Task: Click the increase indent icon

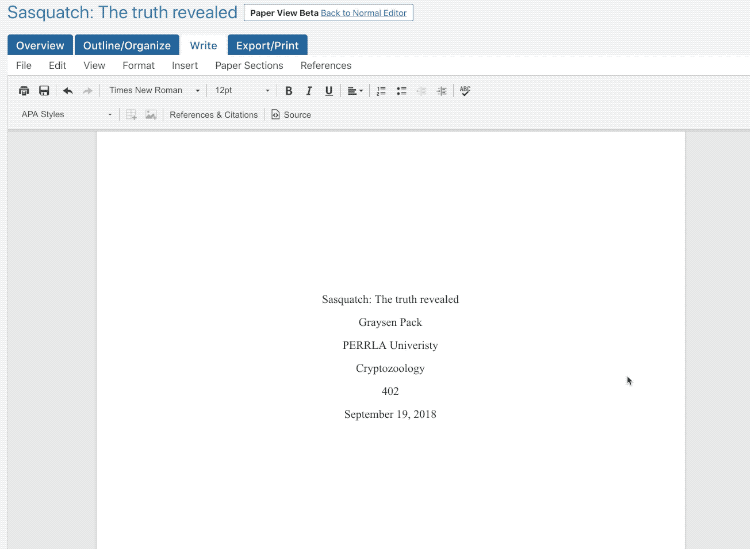Action: point(441,90)
